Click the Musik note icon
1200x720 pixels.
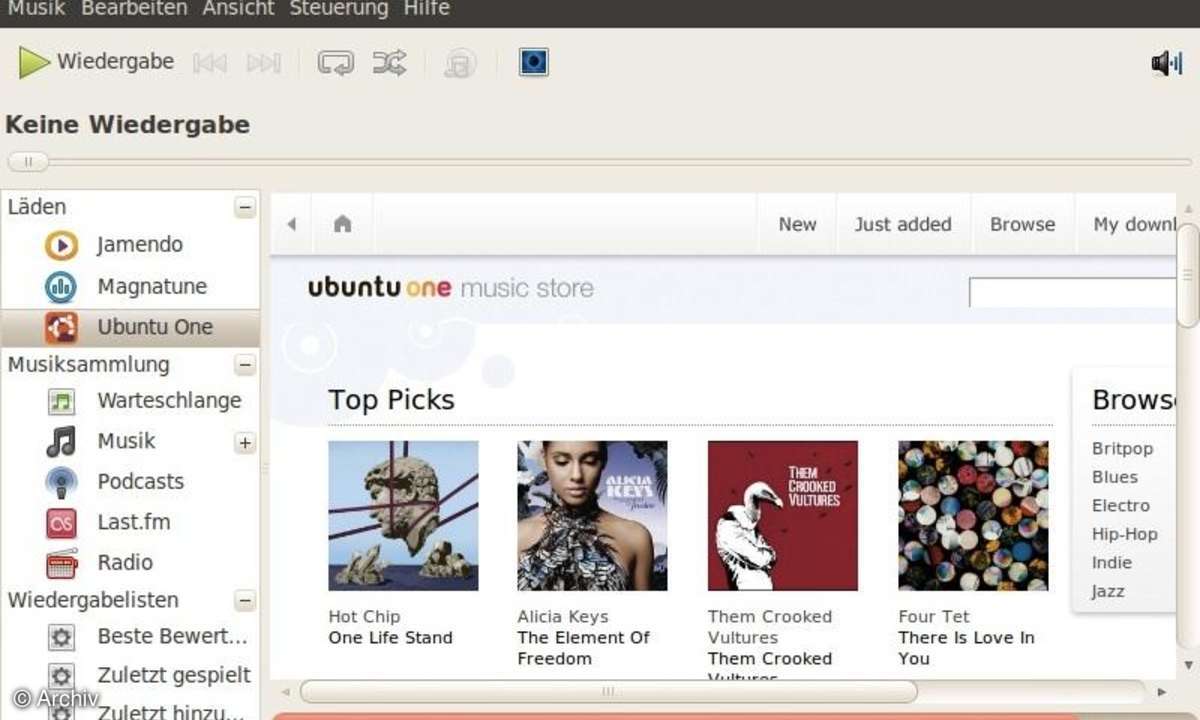coord(61,441)
